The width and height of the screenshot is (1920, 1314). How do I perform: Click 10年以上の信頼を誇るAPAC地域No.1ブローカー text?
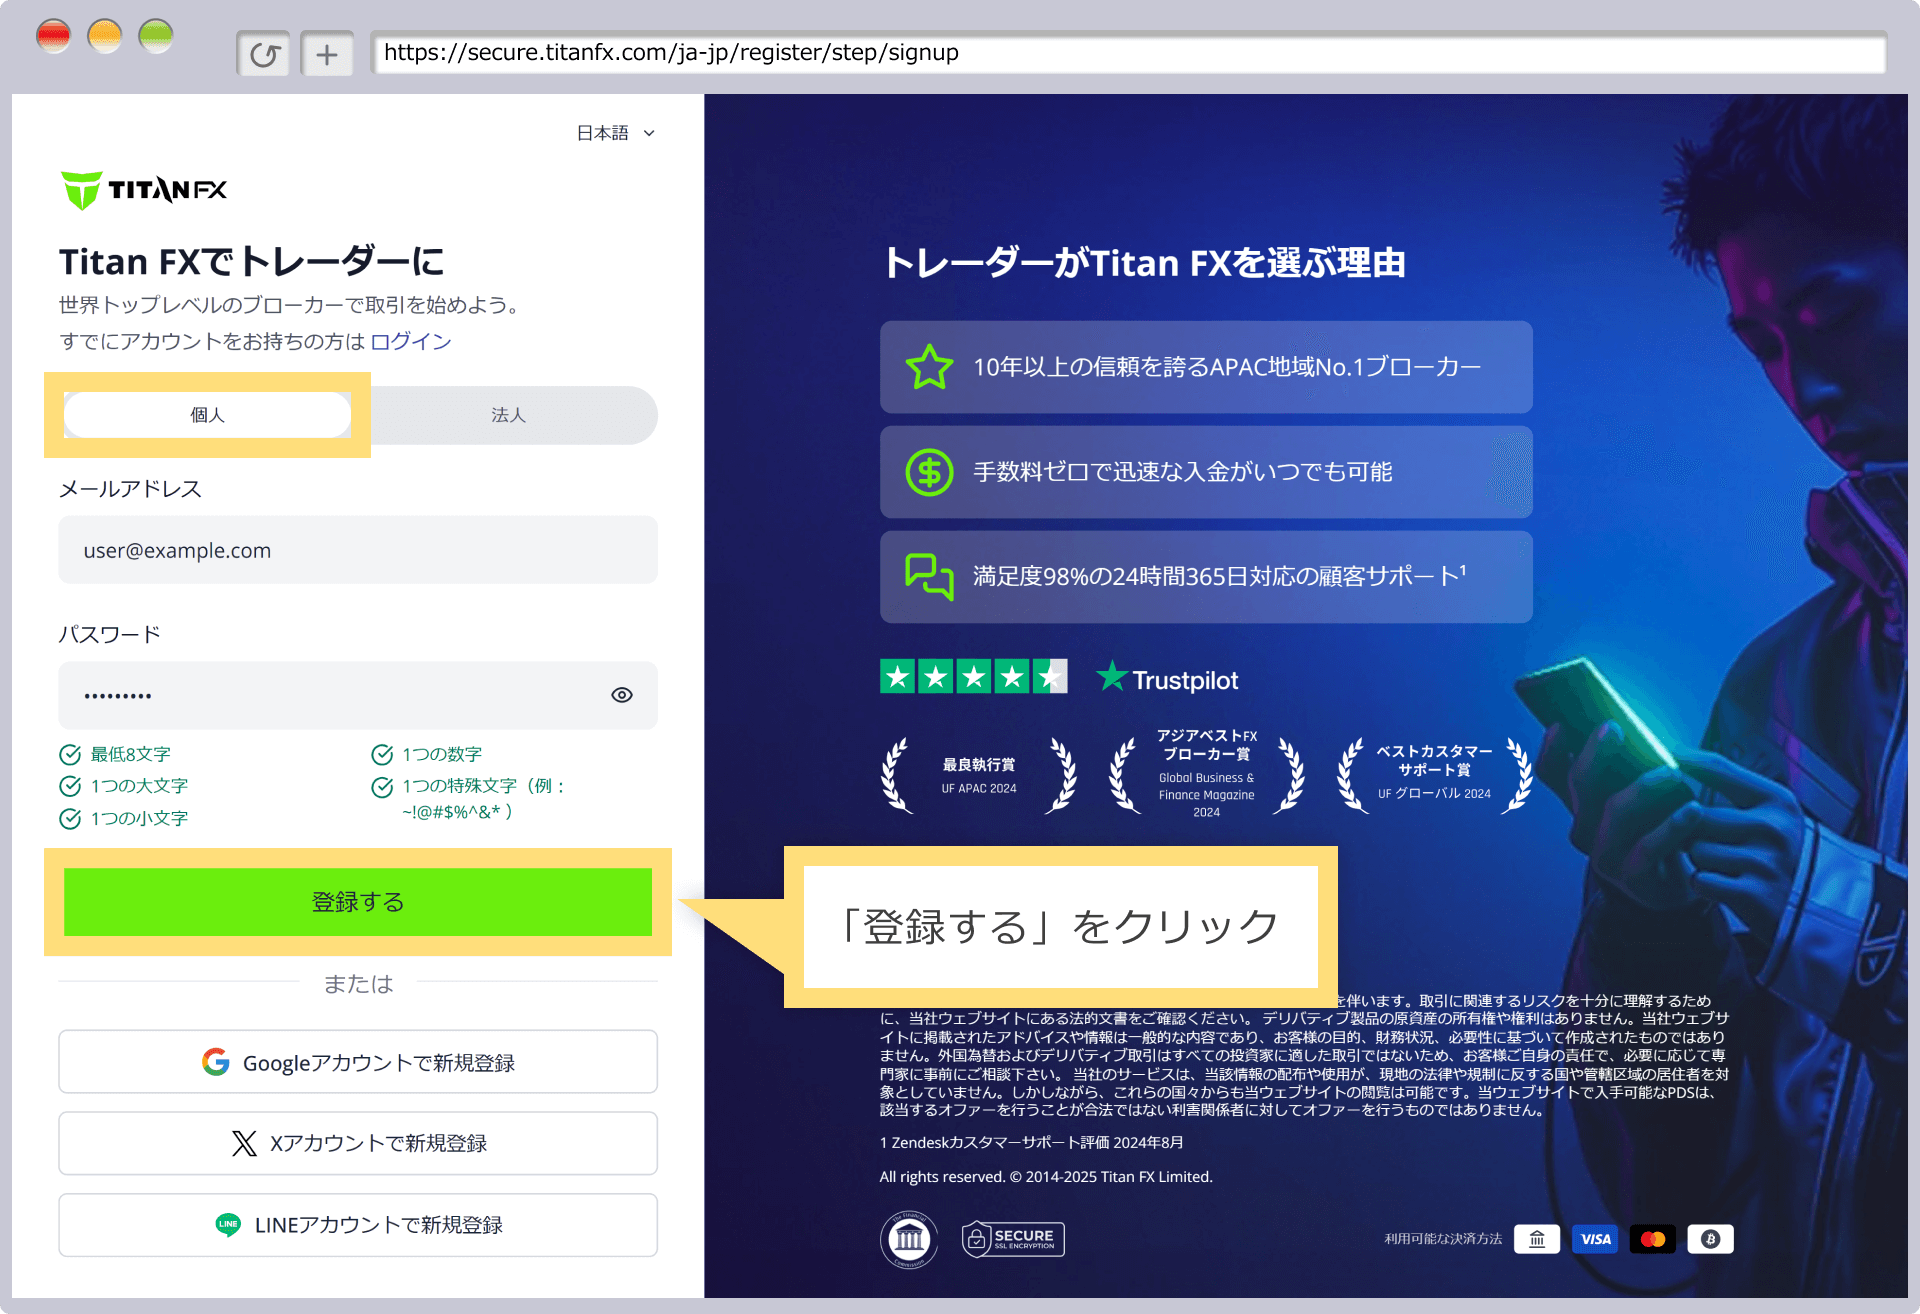[1227, 367]
